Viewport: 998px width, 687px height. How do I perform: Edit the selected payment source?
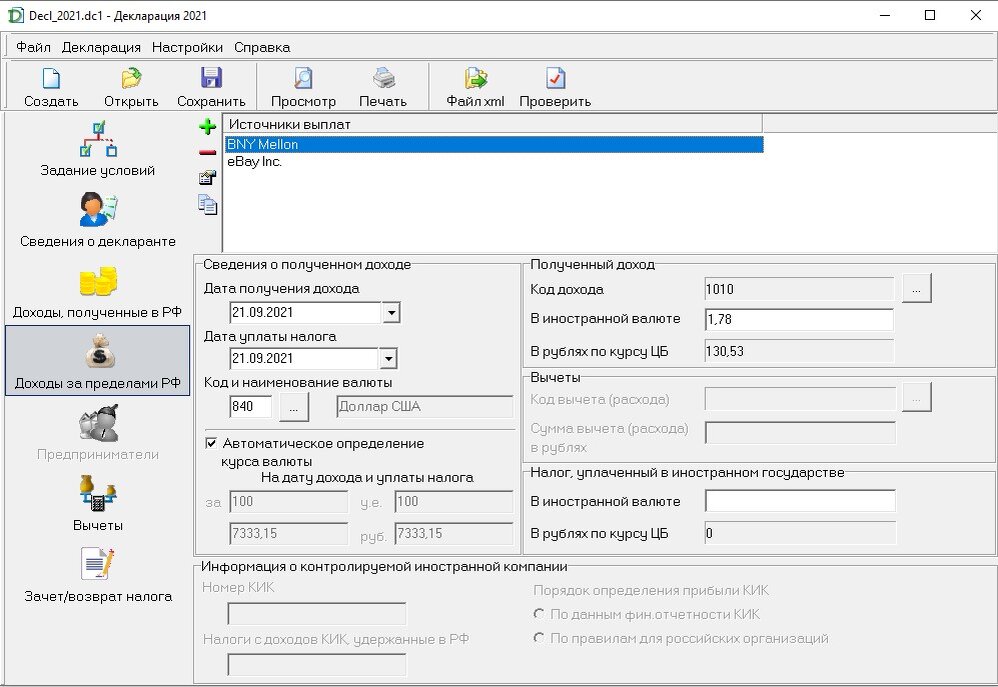[x=207, y=178]
